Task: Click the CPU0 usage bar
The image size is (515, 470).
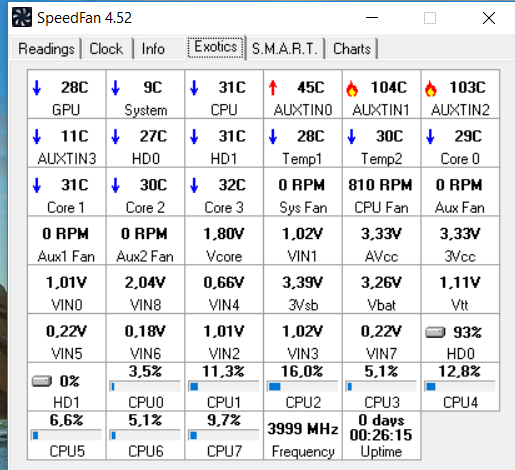Action: pos(145,387)
